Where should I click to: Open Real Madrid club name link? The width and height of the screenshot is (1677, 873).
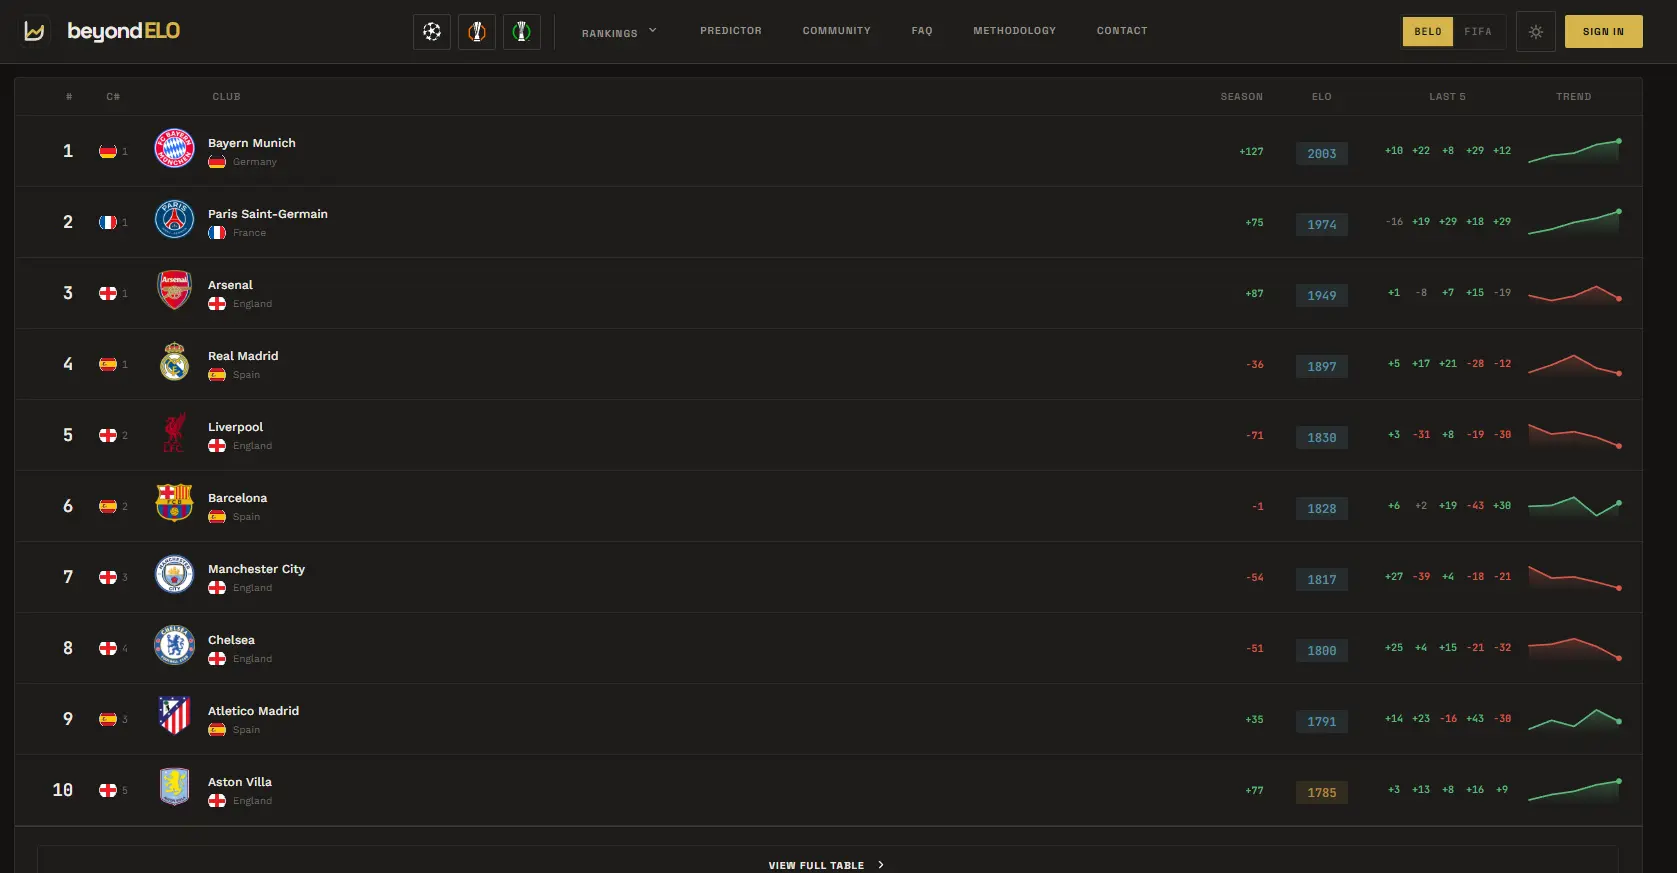point(243,356)
